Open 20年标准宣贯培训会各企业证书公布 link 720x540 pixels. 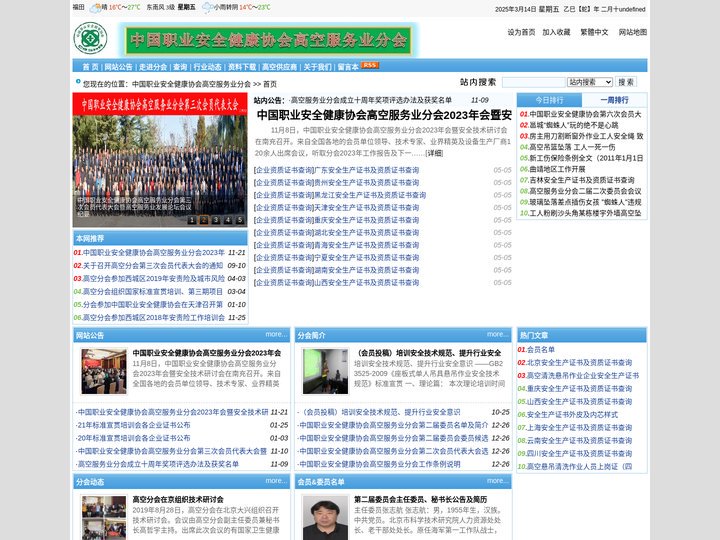[x=133, y=439]
